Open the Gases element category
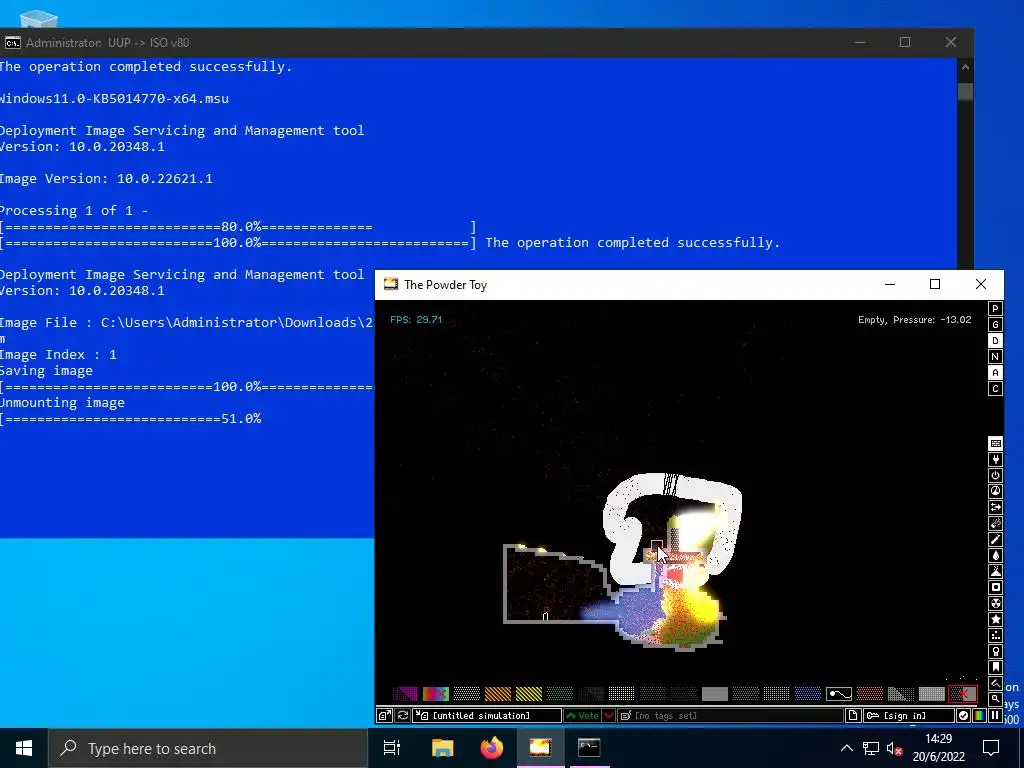 point(995,539)
